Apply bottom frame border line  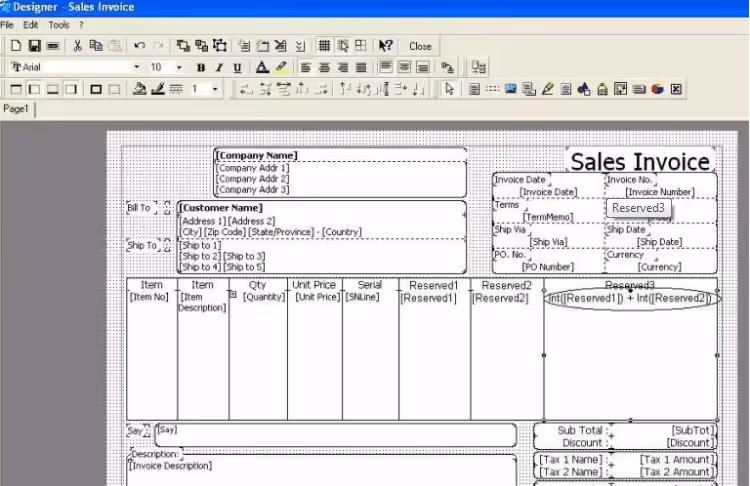[53, 89]
